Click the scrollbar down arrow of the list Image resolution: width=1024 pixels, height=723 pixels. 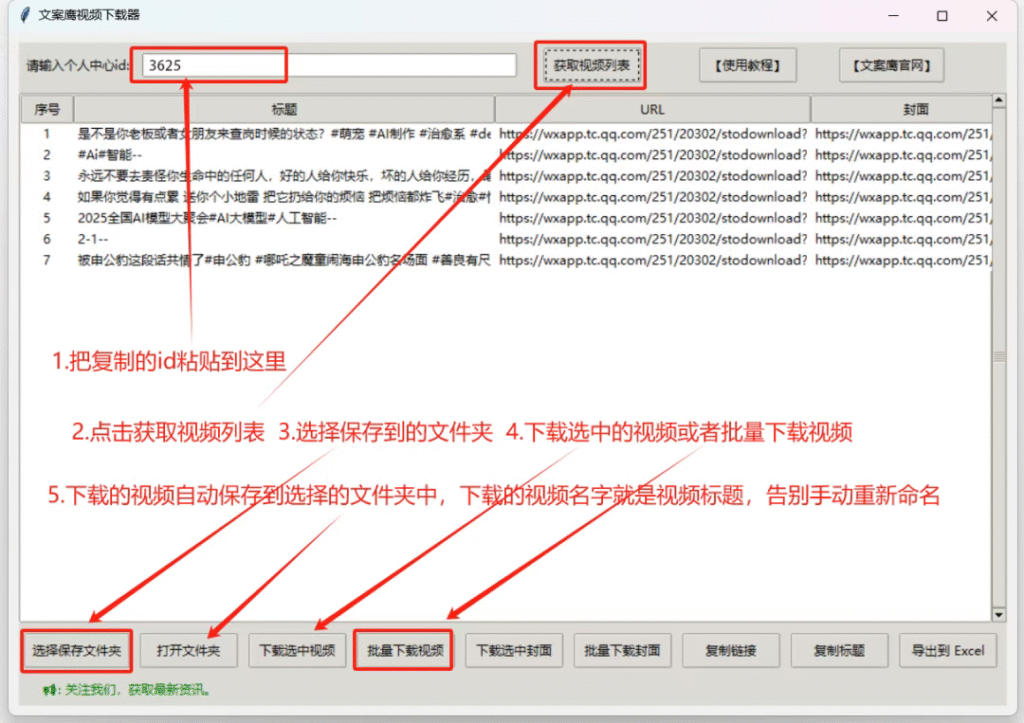[998, 614]
